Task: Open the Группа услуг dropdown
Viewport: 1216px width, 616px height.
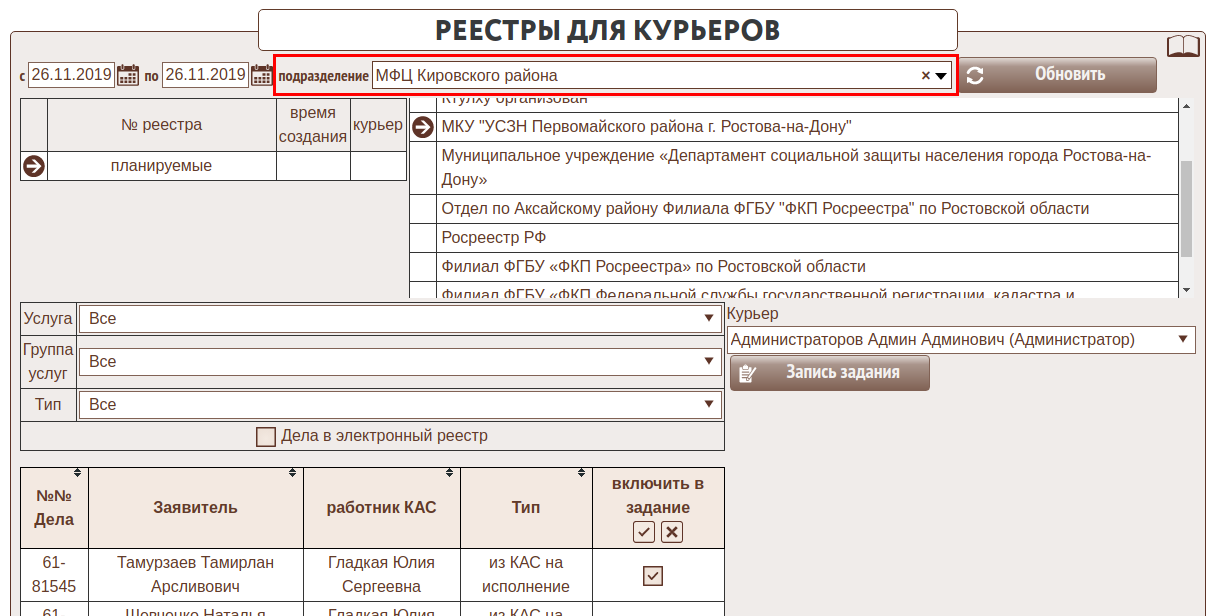Action: [x=709, y=362]
